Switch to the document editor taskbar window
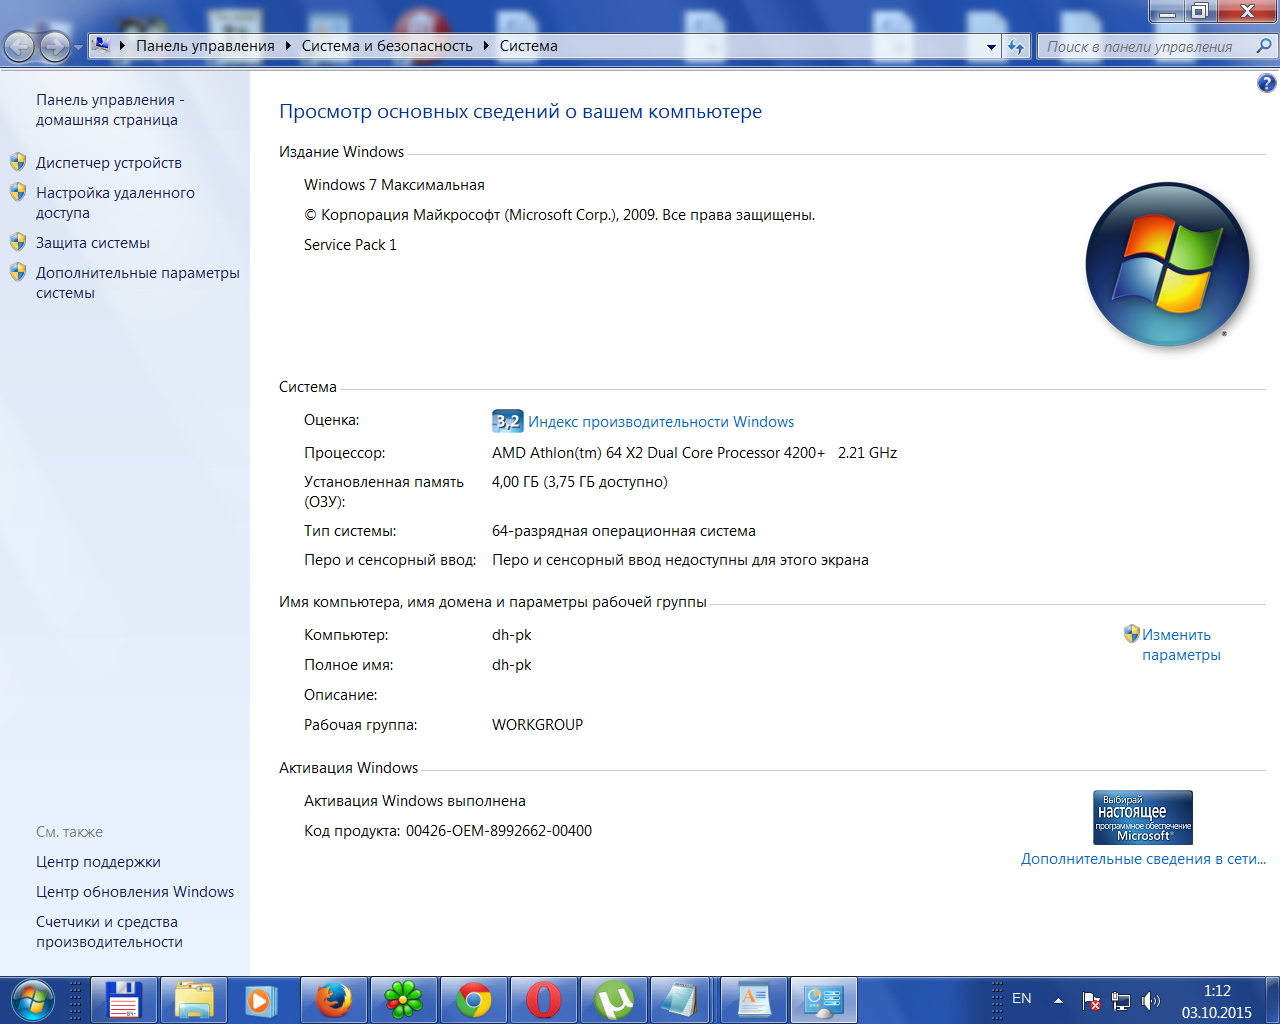This screenshot has height=1024, width=1280. (x=754, y=1000)
